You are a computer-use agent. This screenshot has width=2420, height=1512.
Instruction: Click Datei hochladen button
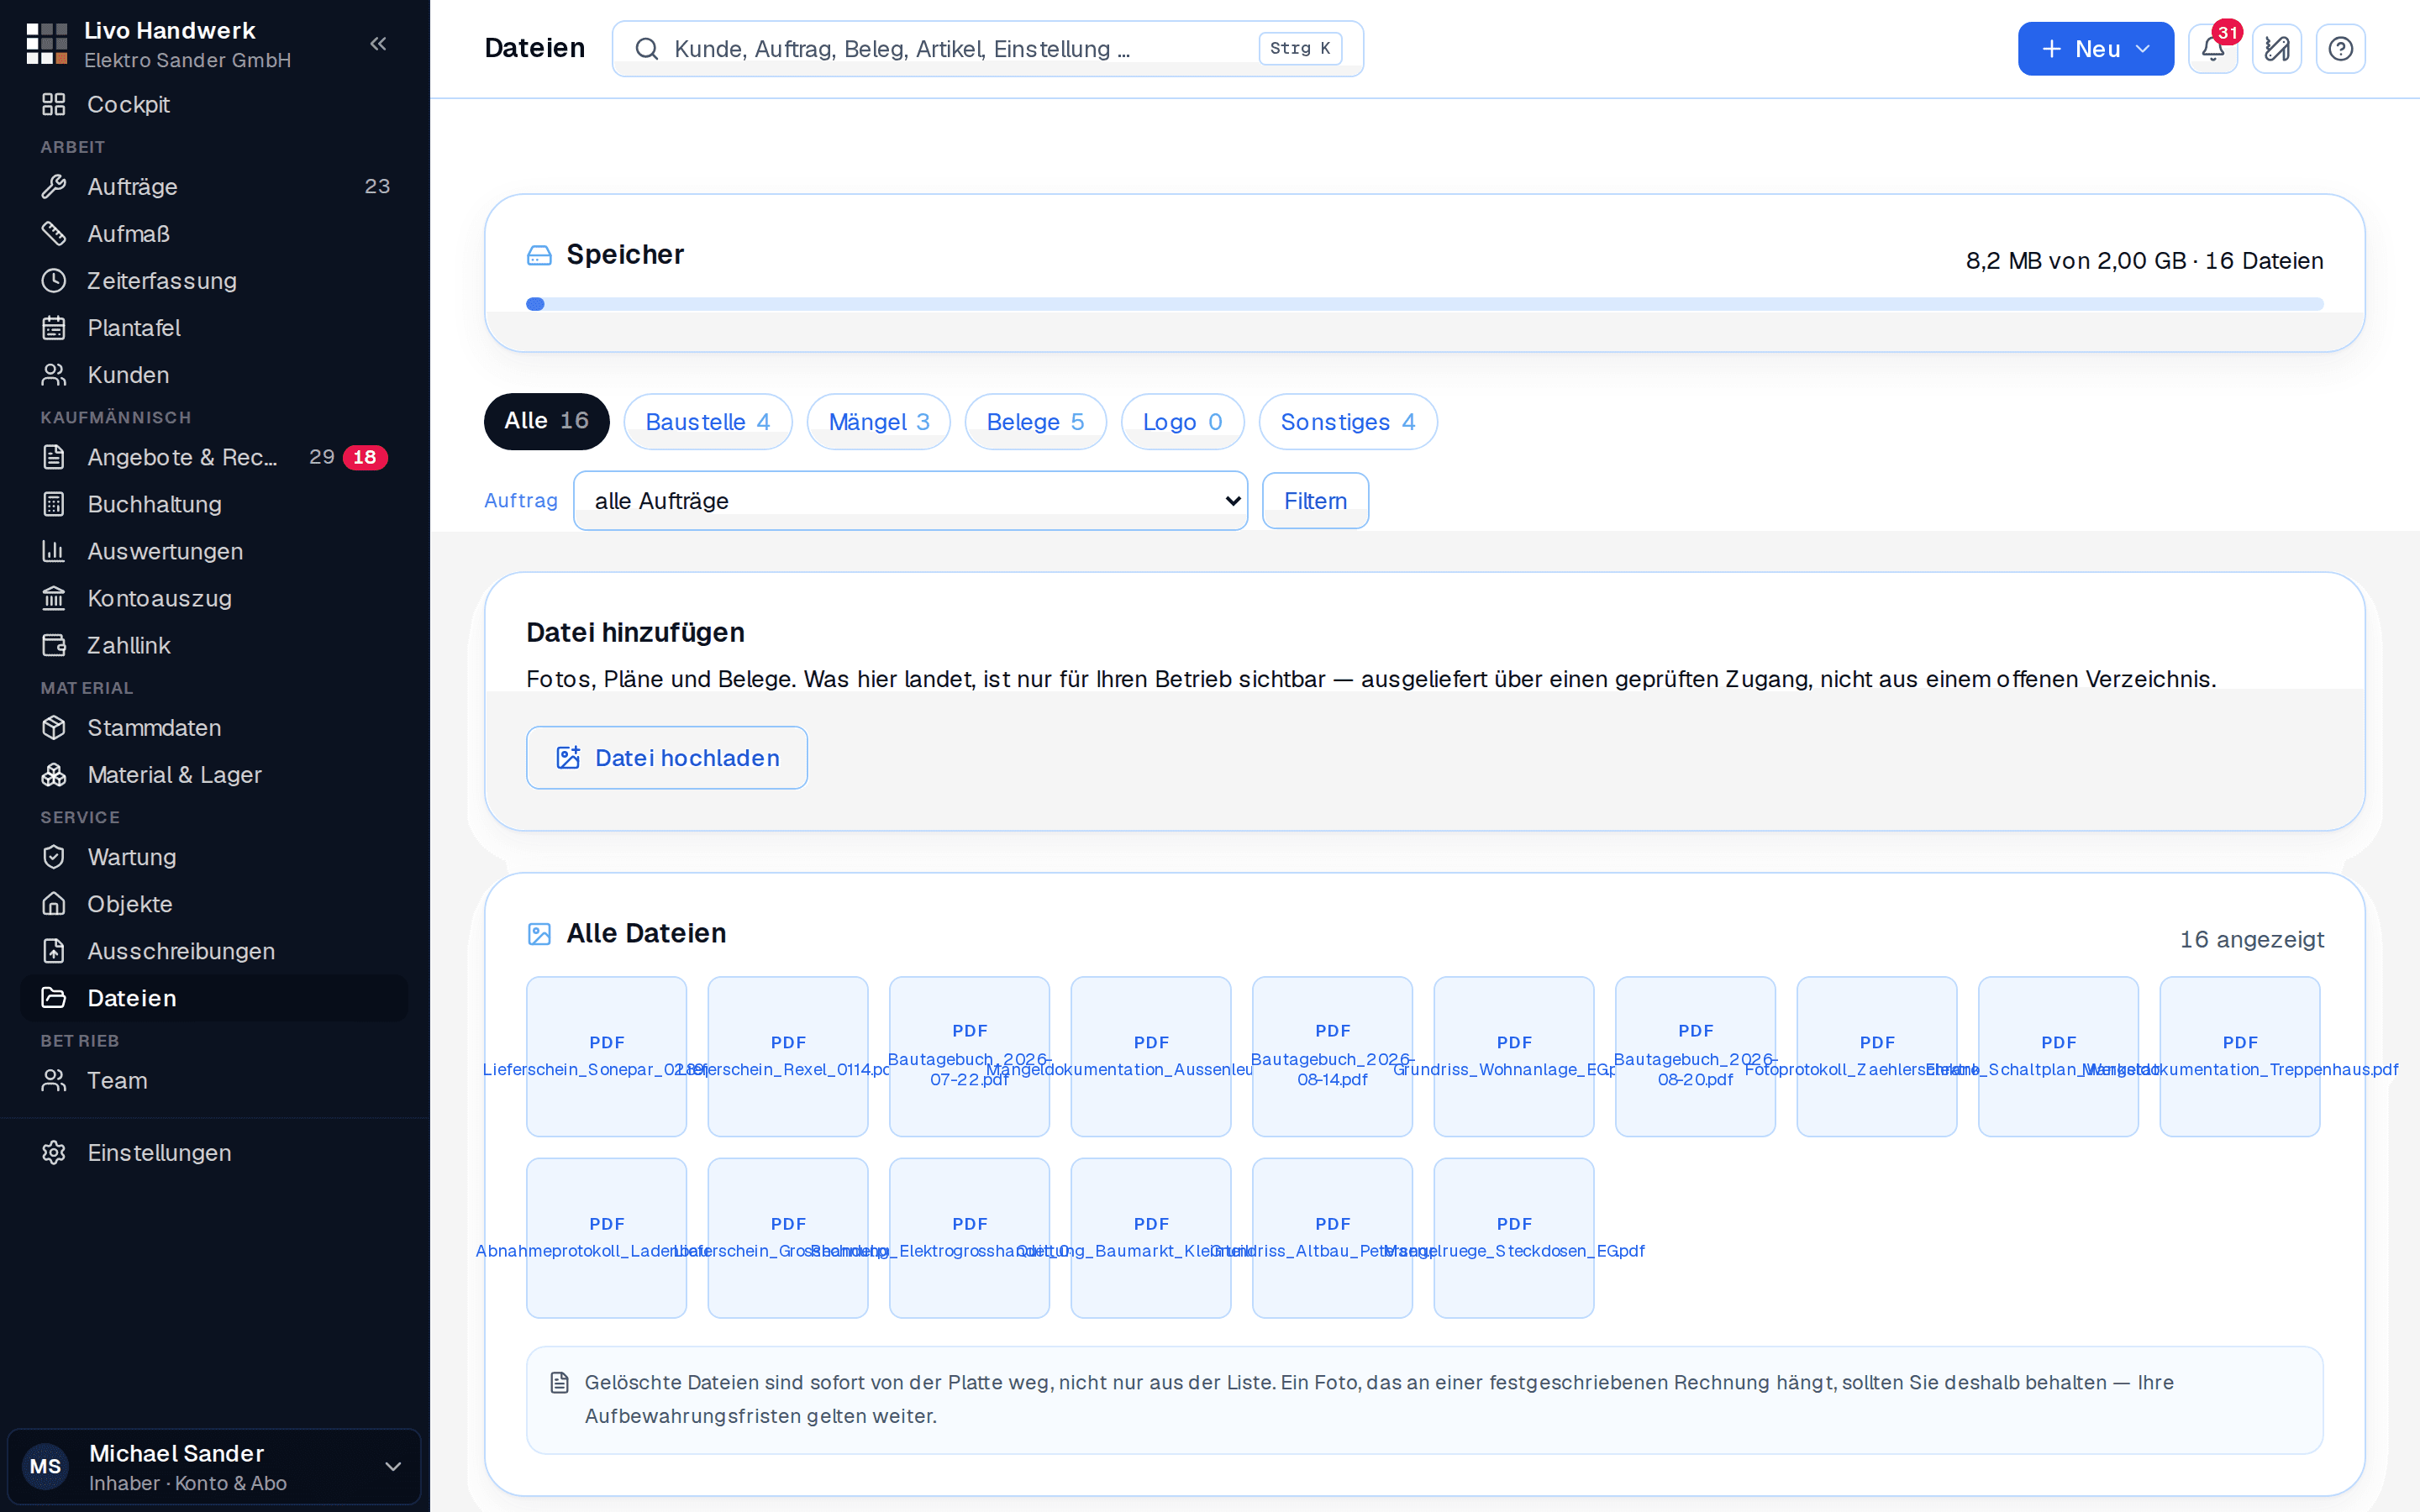pos(667,758)
